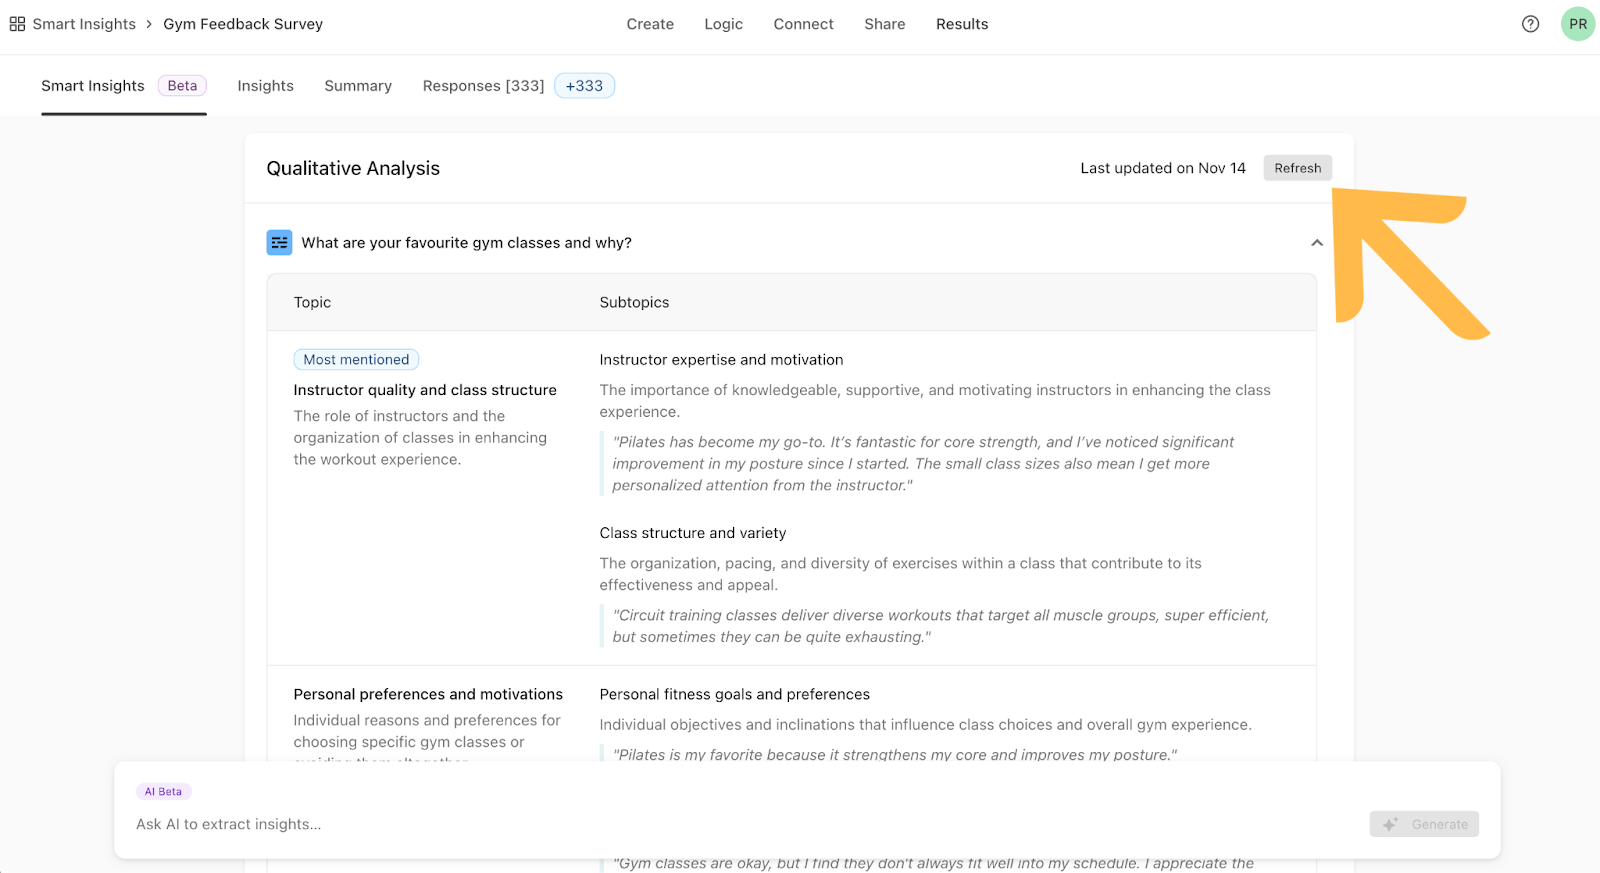Open the Create menu item

[x=650, y=24]
